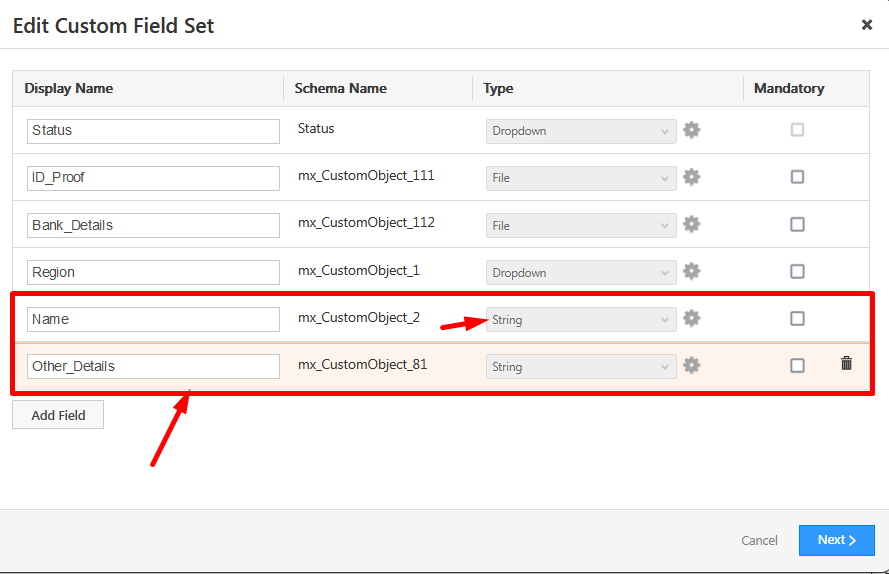889x574 pixels.
Task: Close the Edit Custom Field Set dialog
Action: [867, 25]
